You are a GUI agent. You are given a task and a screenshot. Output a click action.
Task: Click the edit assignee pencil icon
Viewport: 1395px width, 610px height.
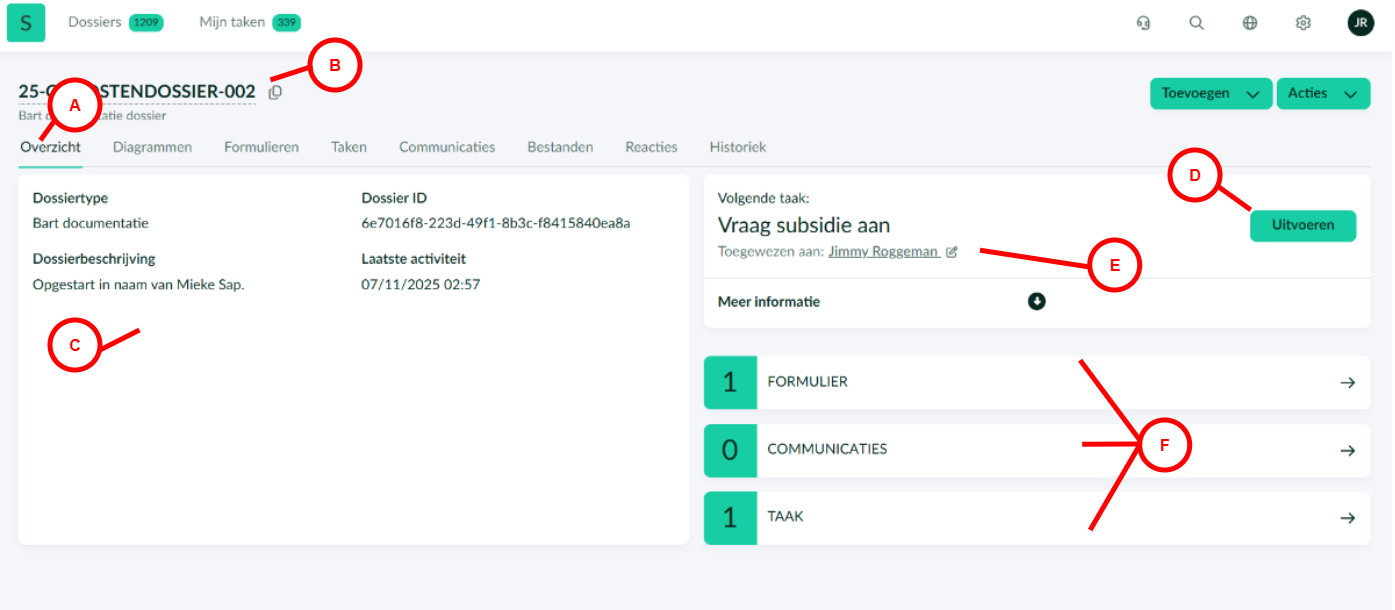952,252
